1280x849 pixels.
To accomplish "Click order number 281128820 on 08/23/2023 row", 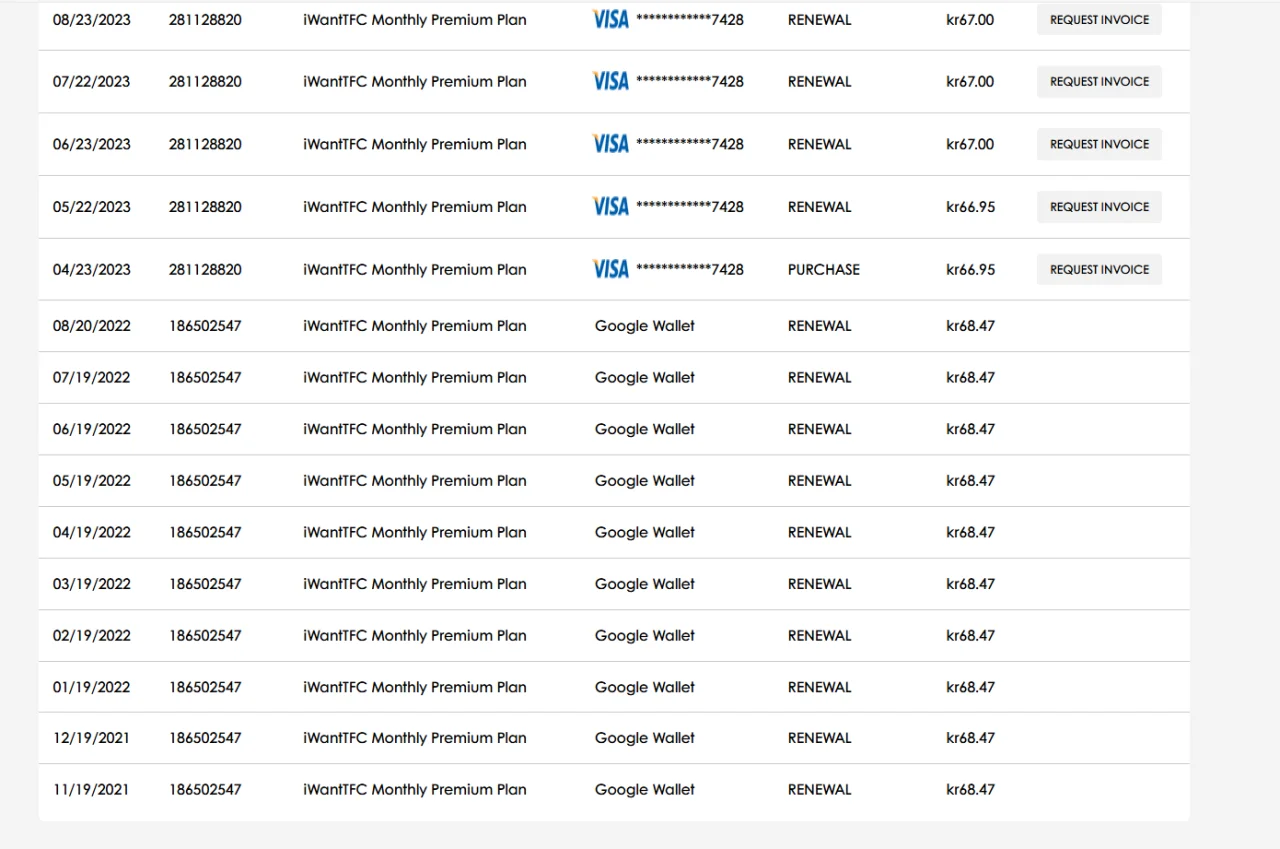I will [x=205, y=19].
